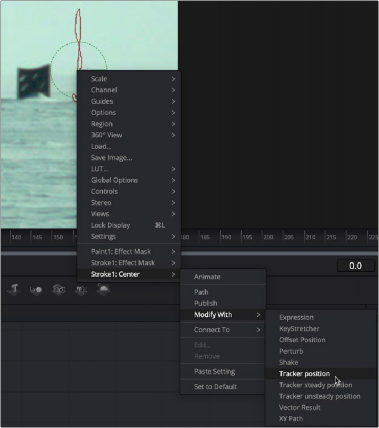The image size is (379, 428).
Task: Add a Text 3D node from toolbar
Action: click(14, 289)
